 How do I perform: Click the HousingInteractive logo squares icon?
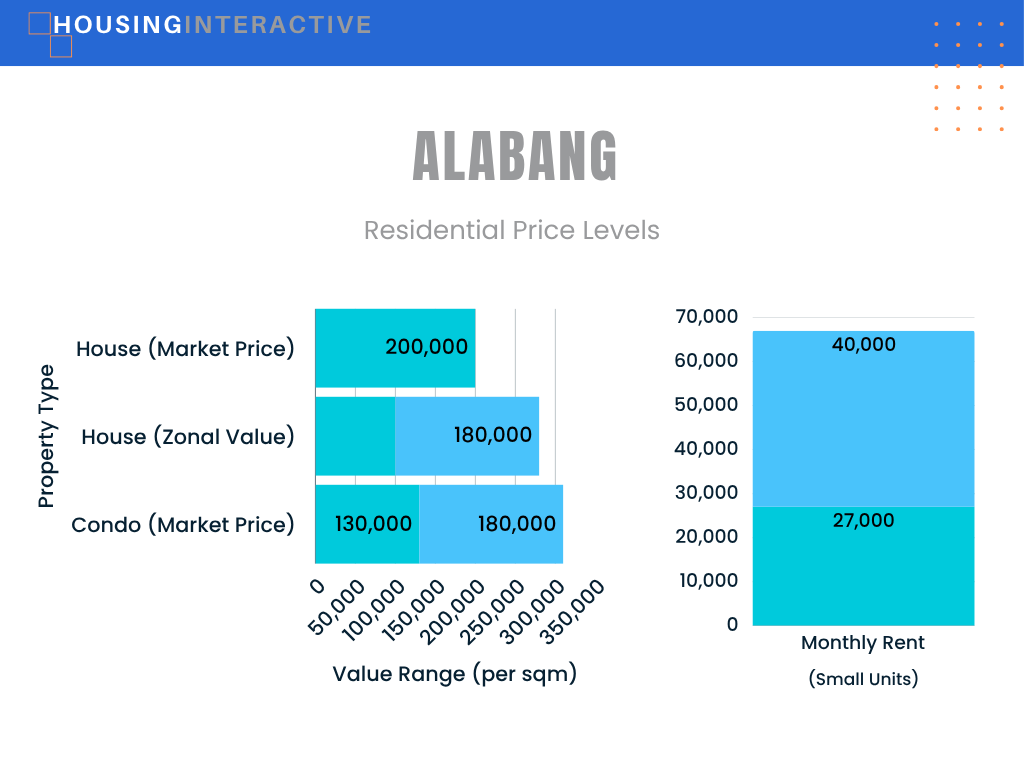click(x=50, y=35)
